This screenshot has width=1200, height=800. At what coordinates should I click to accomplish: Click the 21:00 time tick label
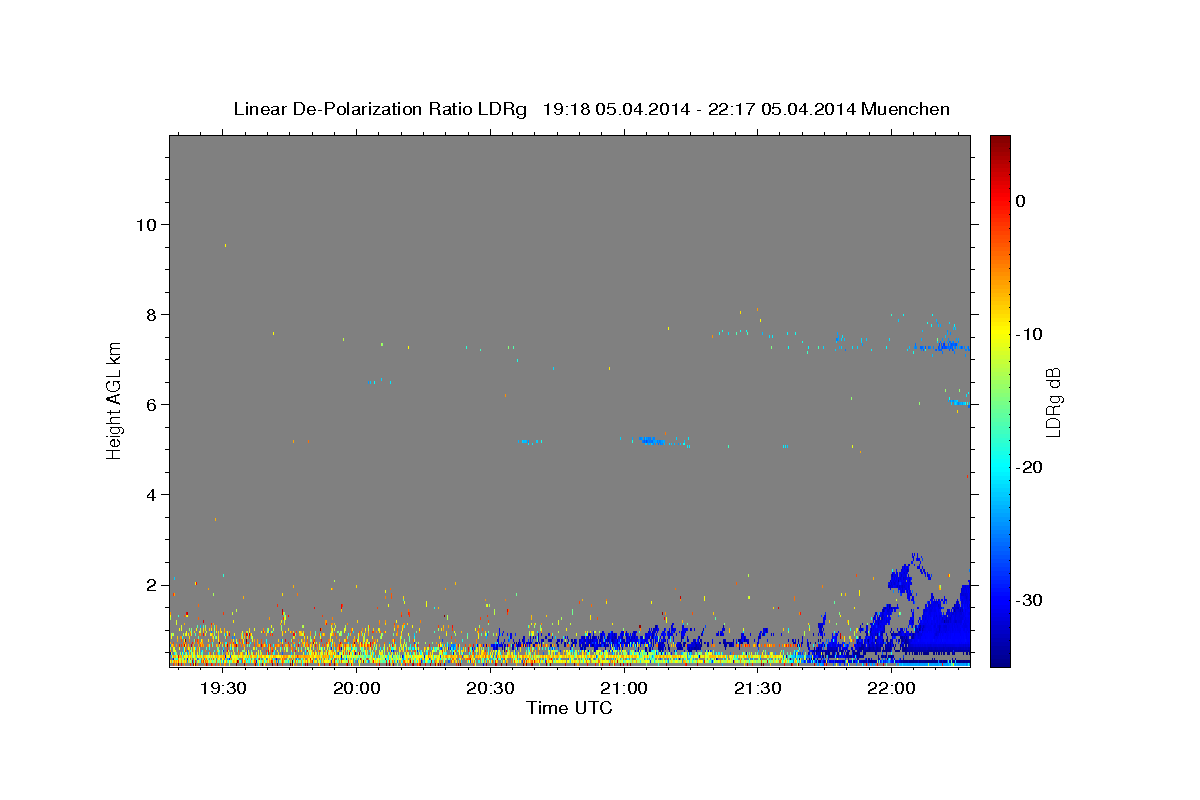624,689
